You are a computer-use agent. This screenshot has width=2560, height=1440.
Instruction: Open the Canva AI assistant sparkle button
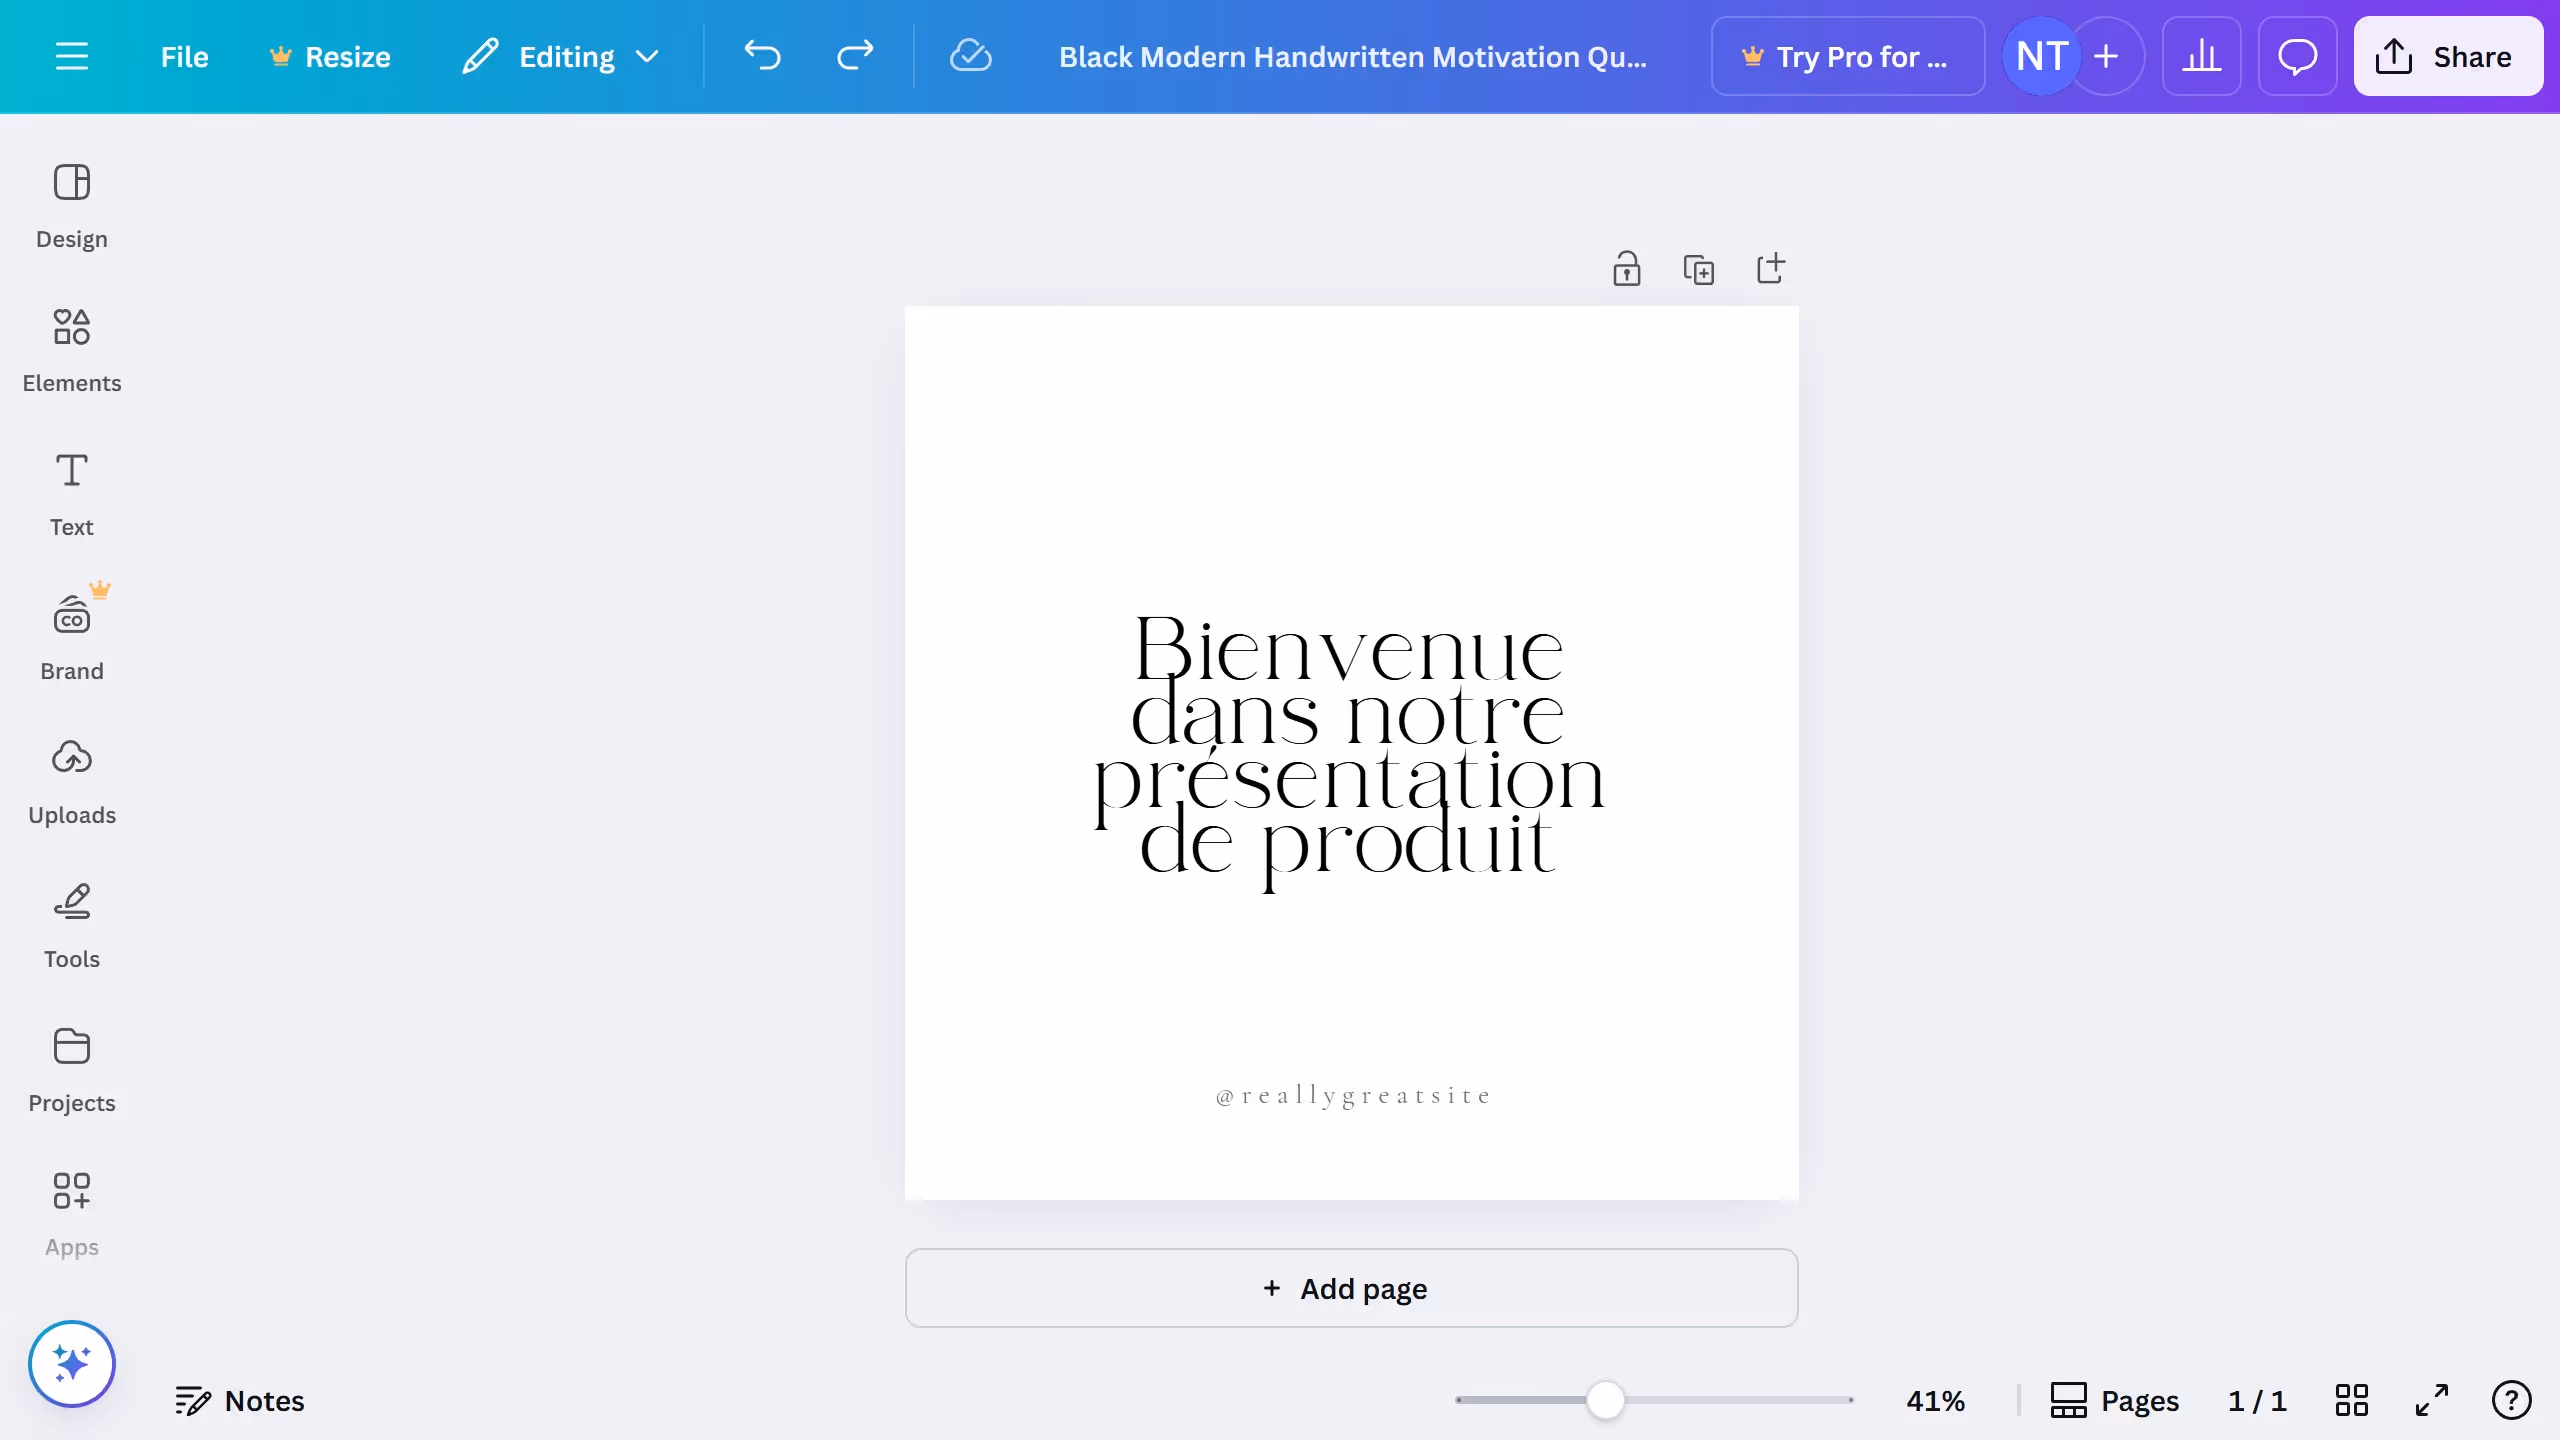click(71, 1363)
